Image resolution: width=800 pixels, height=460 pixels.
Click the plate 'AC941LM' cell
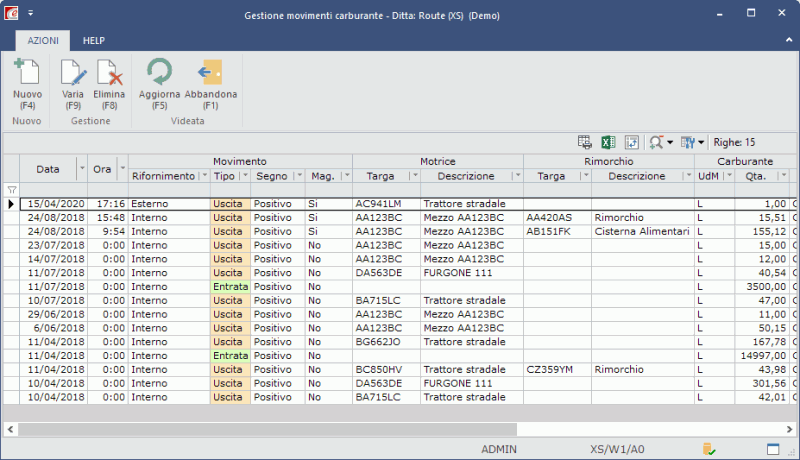pyautogui.click(x=386, y=203)
